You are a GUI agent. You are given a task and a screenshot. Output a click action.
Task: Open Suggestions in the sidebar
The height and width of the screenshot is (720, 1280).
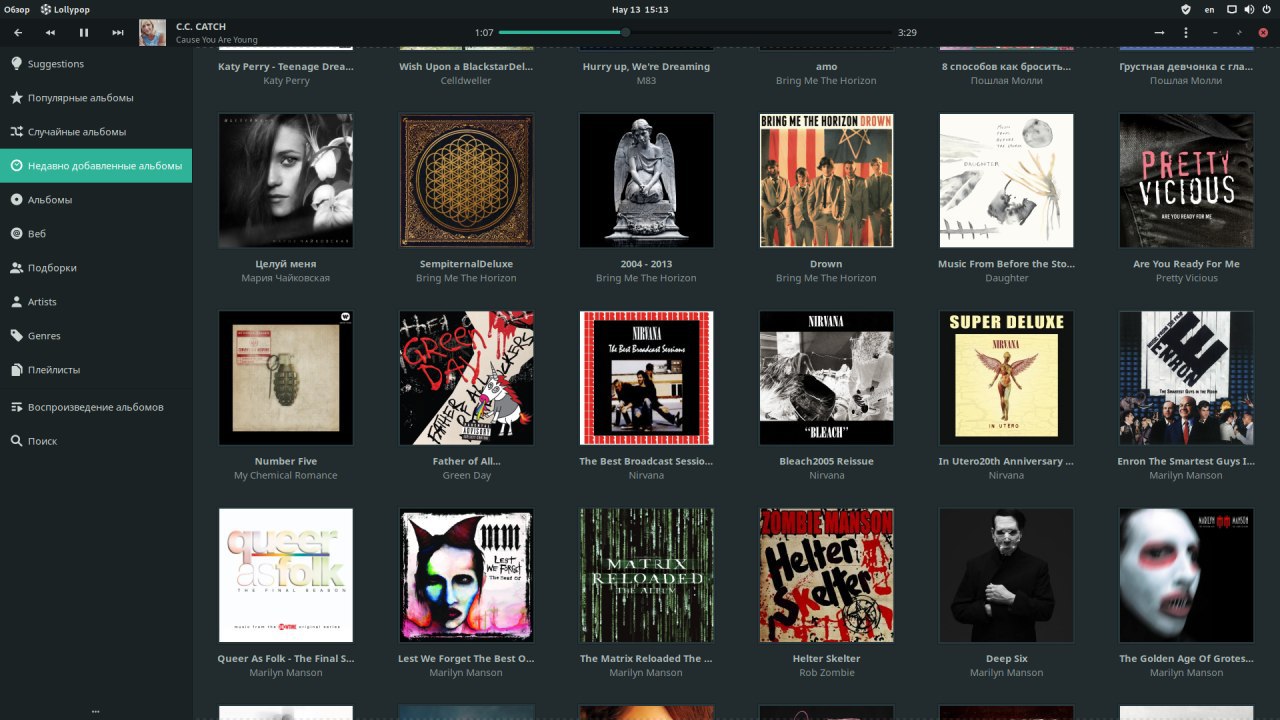pyautogui.click(x=55, y=64)
